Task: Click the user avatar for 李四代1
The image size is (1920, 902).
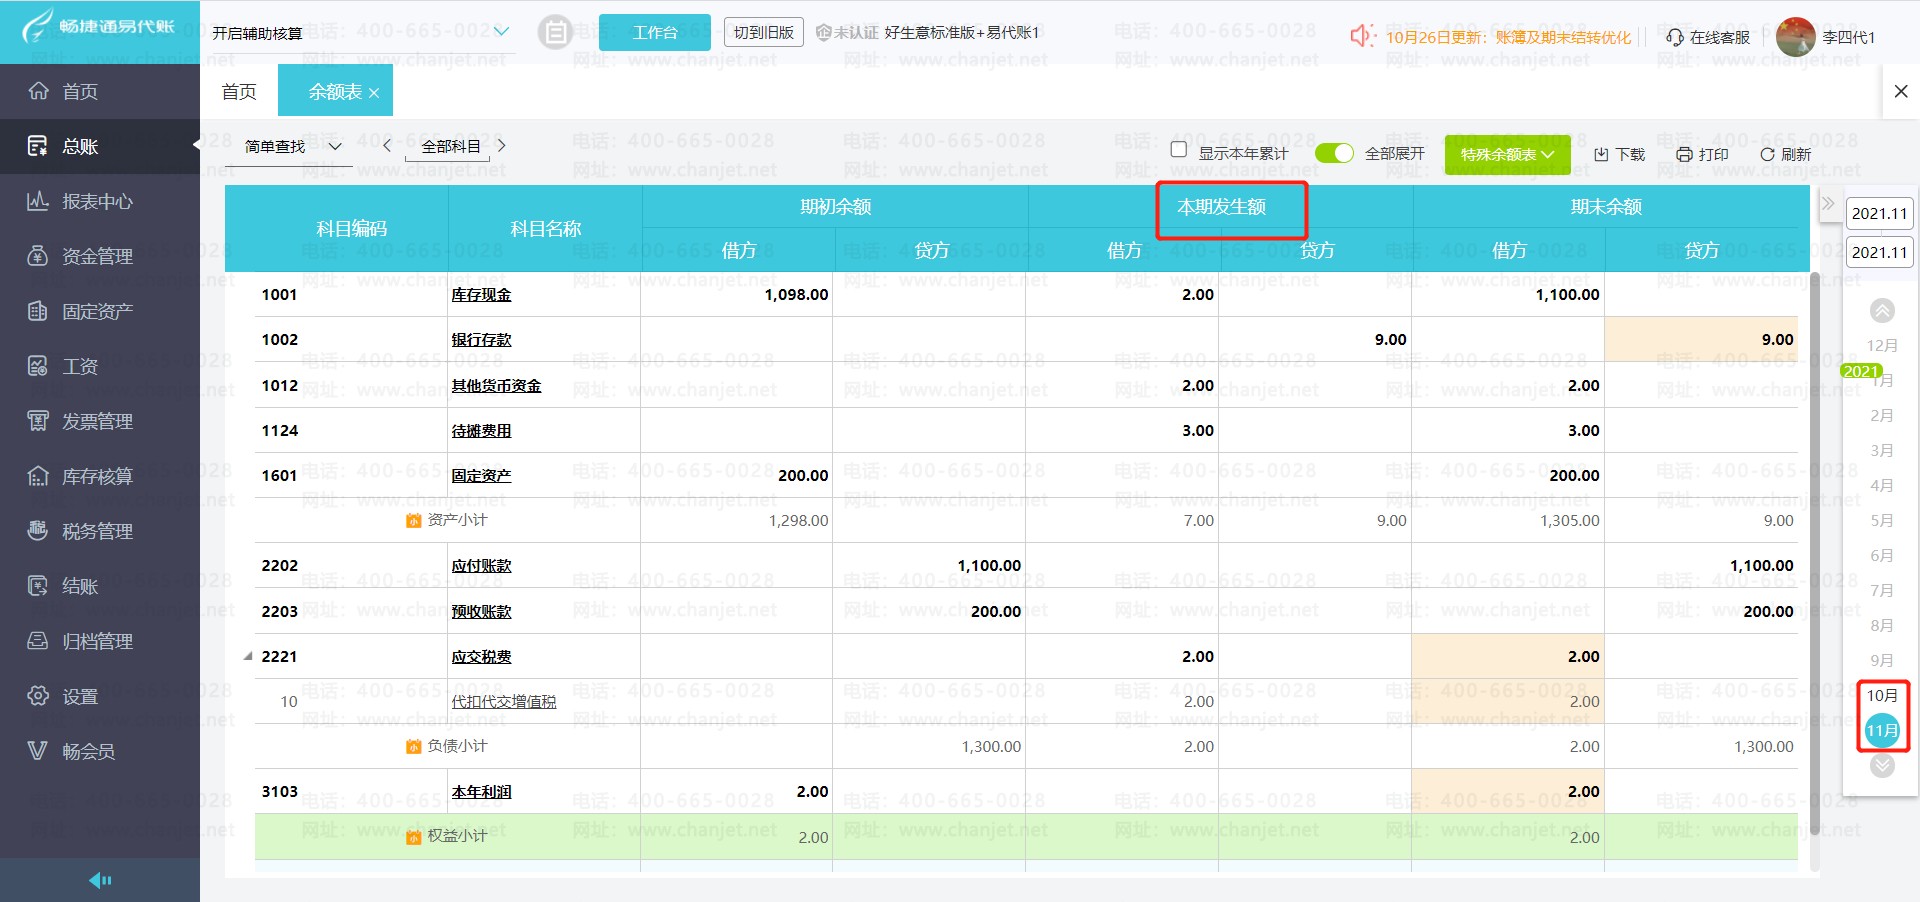Action: pyautogui.click(x=1795, y=37)
